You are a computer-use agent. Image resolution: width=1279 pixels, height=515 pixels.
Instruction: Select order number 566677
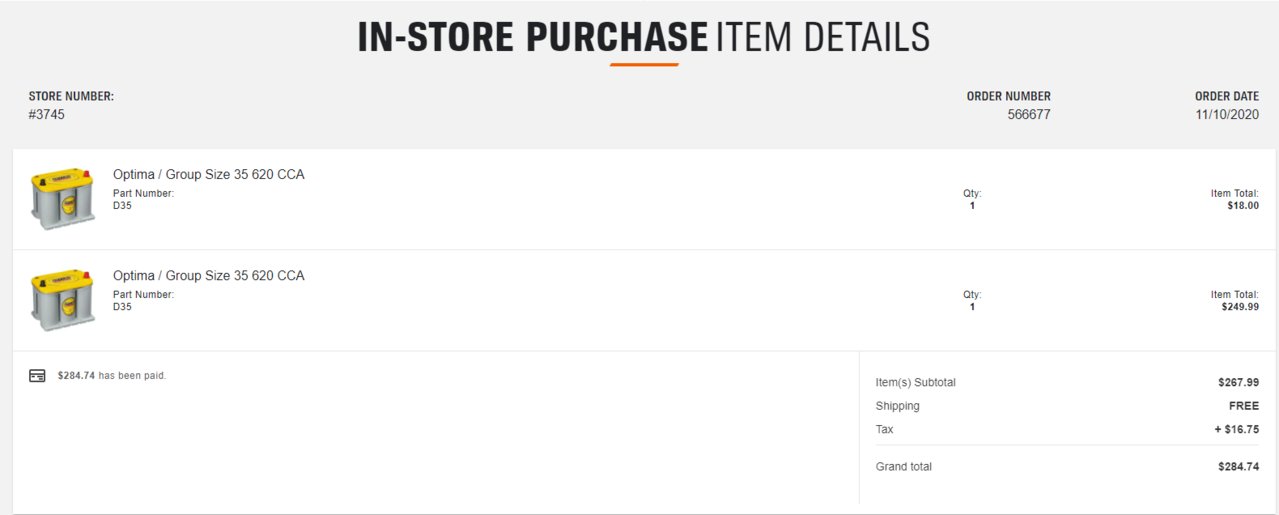pos(1029,115)
